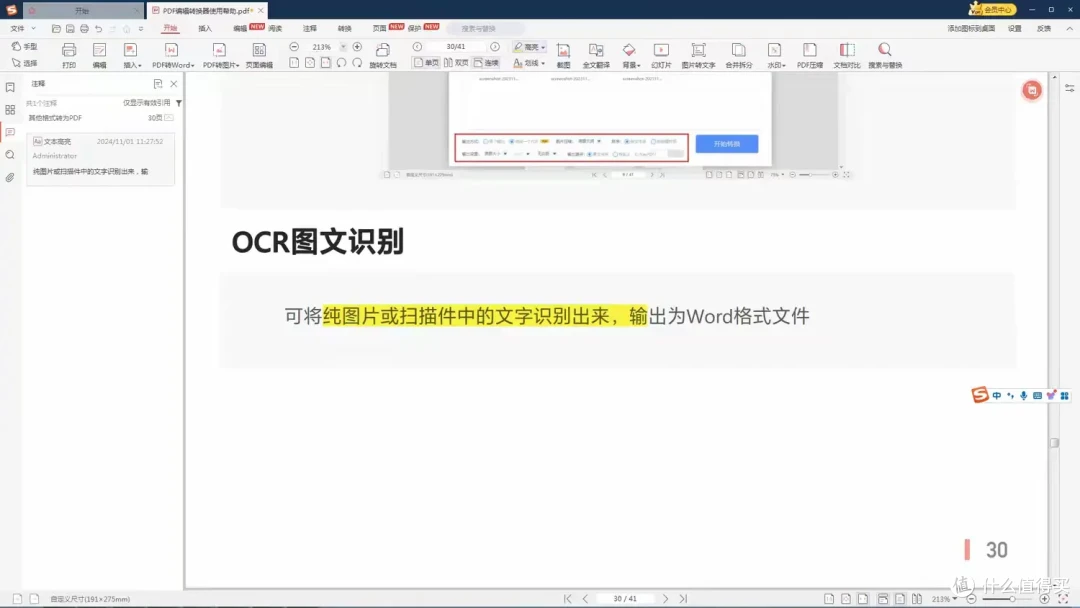Viewport: 1080px width, 608px height.
Task: Open Full Text Translation (全文翻译)
Action: pyautogui.click(x=596, y=55)
